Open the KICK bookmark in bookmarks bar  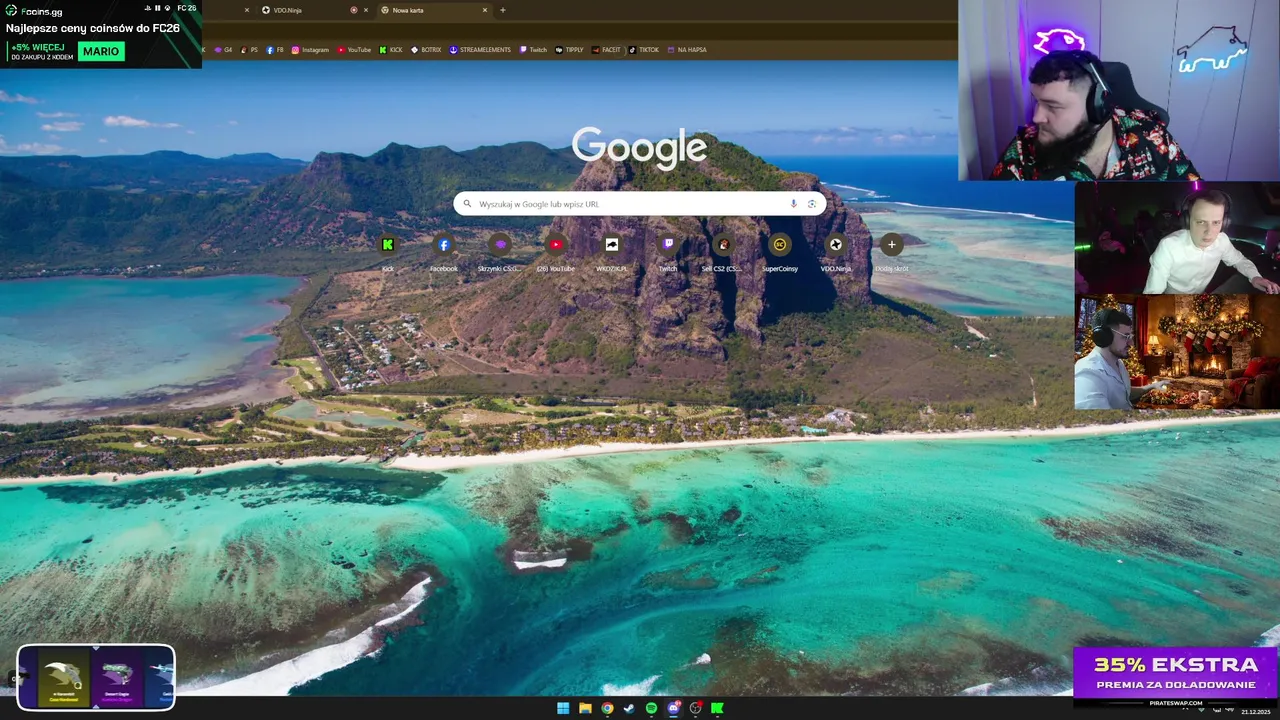tap(391, 50)
